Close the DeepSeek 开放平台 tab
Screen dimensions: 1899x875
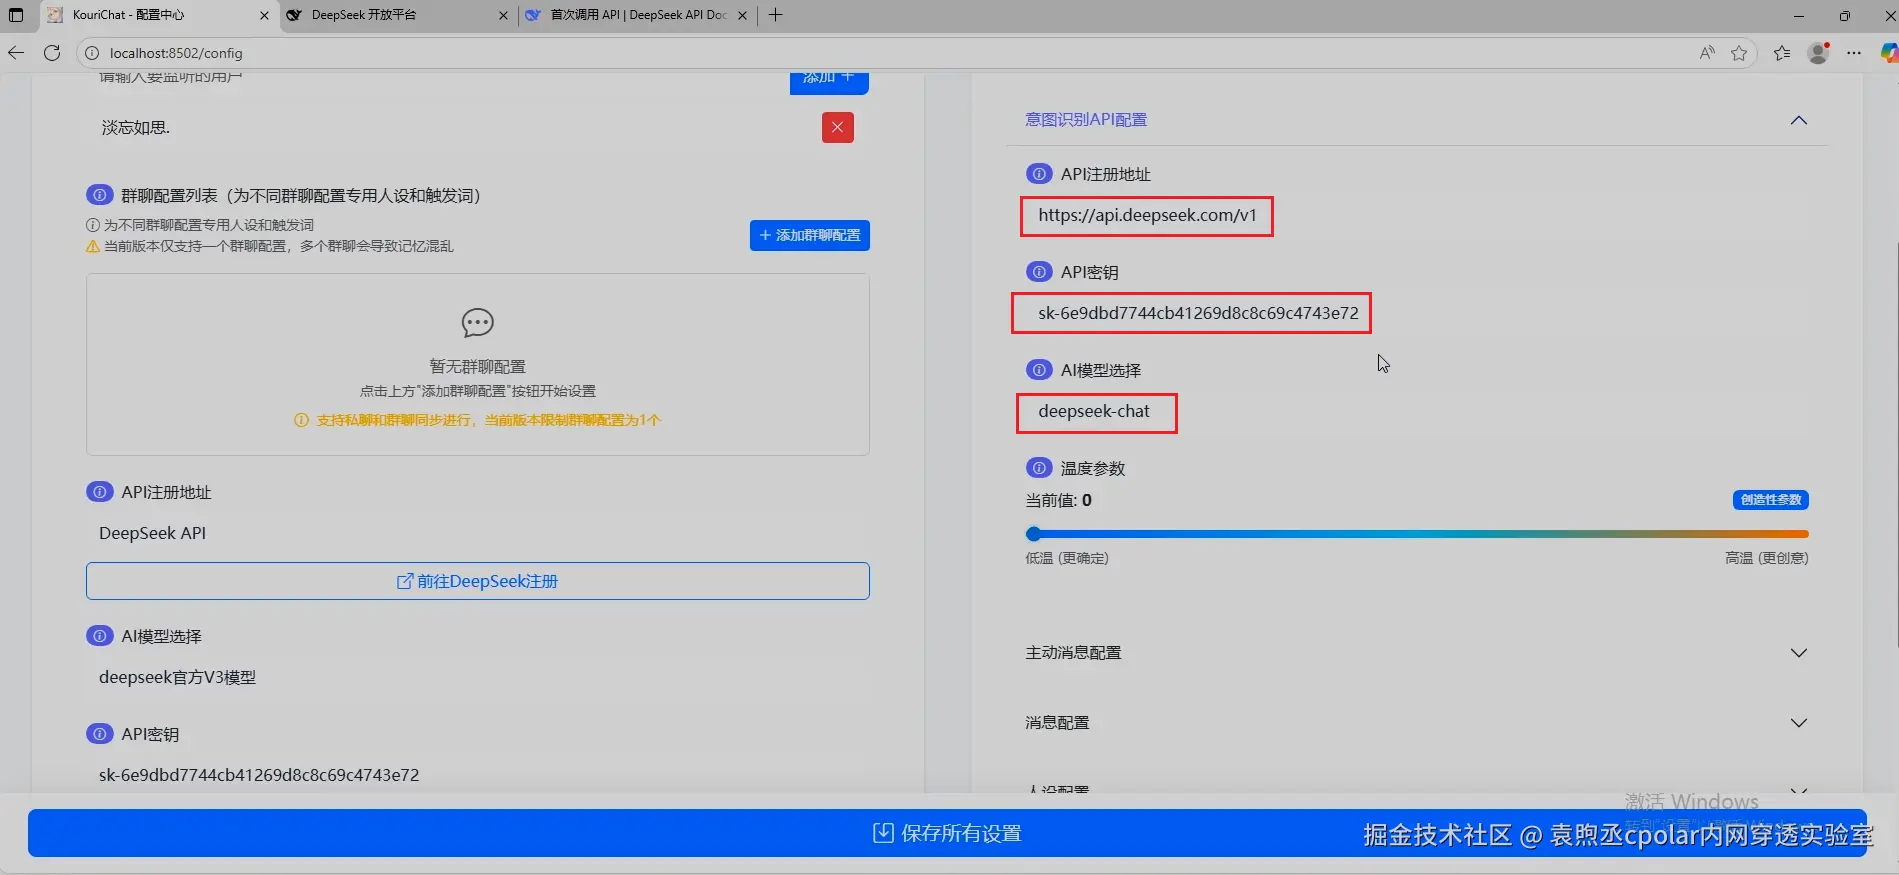point(503,15)
